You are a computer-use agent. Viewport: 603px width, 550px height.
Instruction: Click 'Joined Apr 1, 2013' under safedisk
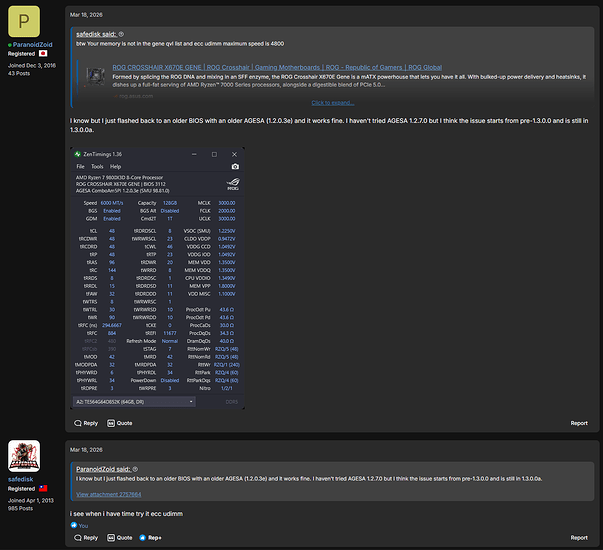pyautogui.click(x=31, y=500)
